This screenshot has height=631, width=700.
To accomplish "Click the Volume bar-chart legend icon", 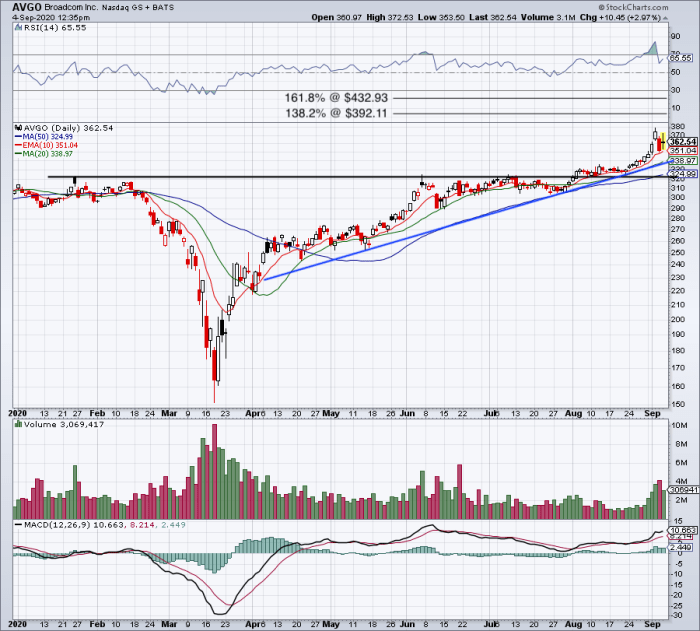I will coord(18,424).
